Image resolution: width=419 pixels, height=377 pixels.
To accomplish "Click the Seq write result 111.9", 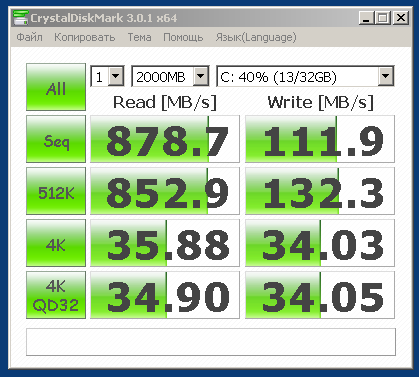I will coord(320,139).
